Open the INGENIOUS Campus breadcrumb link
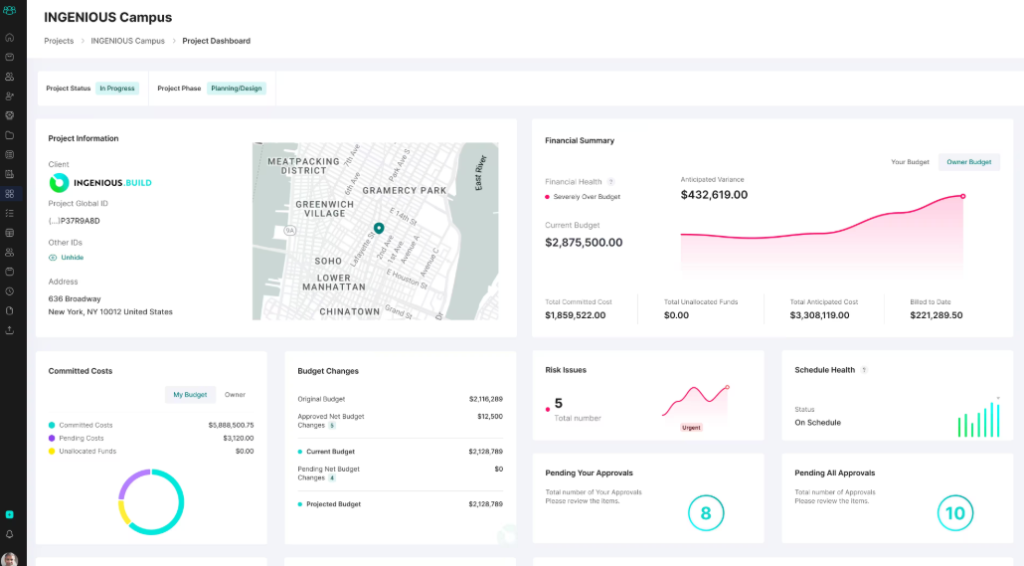The height and width of the screenshot is (566, 1024). (128, 41)
